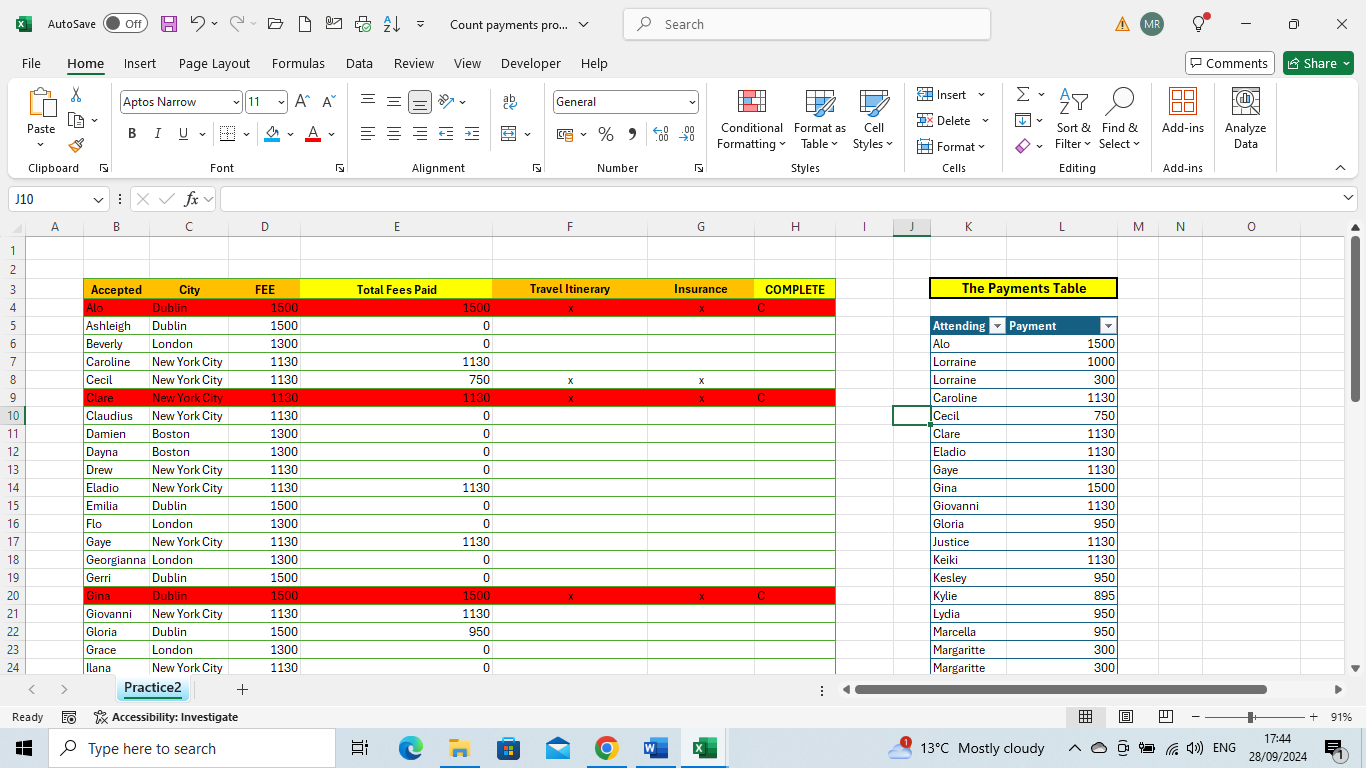Viewport: 1366px width, 768px height.
Task: Open the Page Layout tab
Action: pos(214,63)
